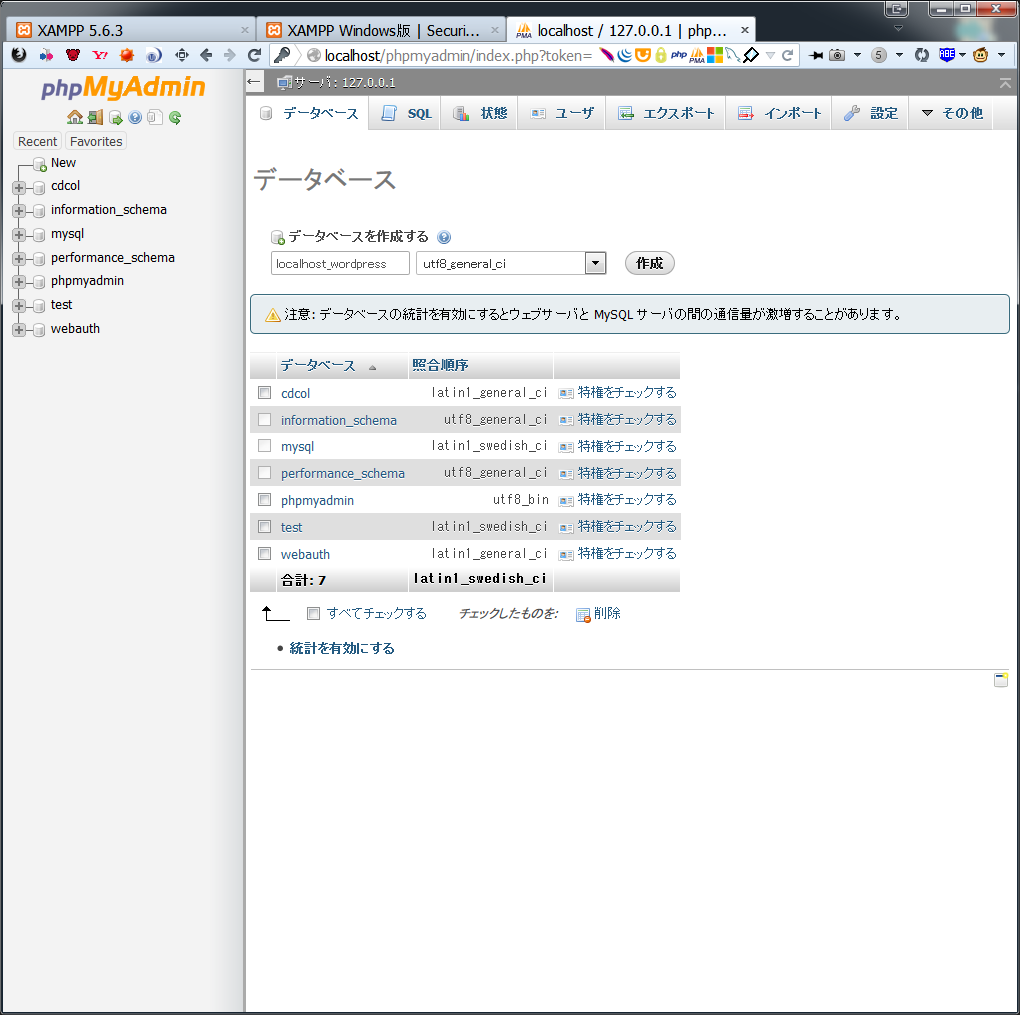The image size is (1020, 1015).
Task: Click the browser back arrow
Action: (x=206, y=55)
